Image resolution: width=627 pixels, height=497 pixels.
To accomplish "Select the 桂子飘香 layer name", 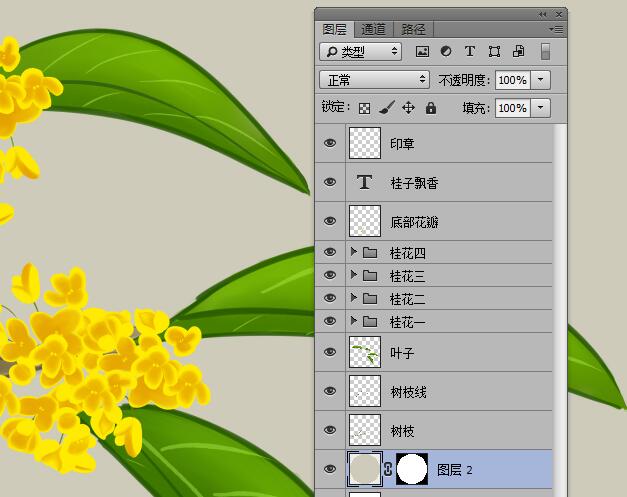I will pyautogui.click(x=414, y=183).
